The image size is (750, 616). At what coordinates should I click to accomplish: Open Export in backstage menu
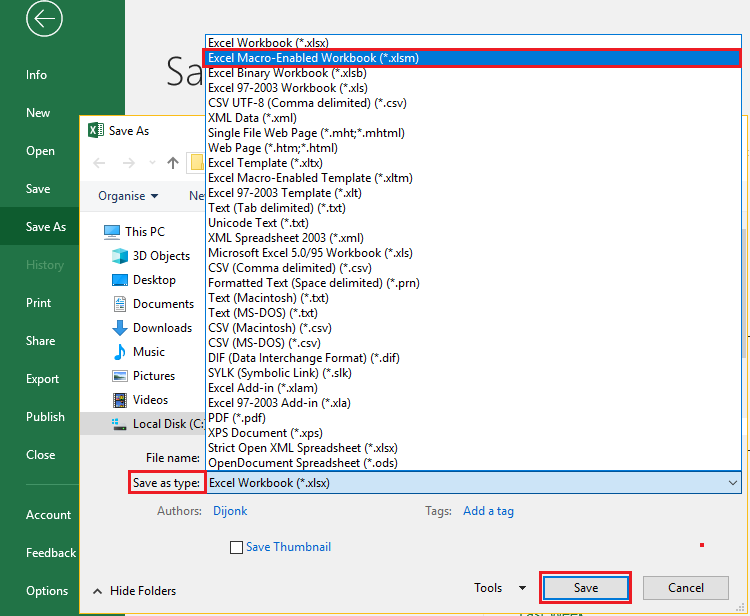[x=42, y=379]
